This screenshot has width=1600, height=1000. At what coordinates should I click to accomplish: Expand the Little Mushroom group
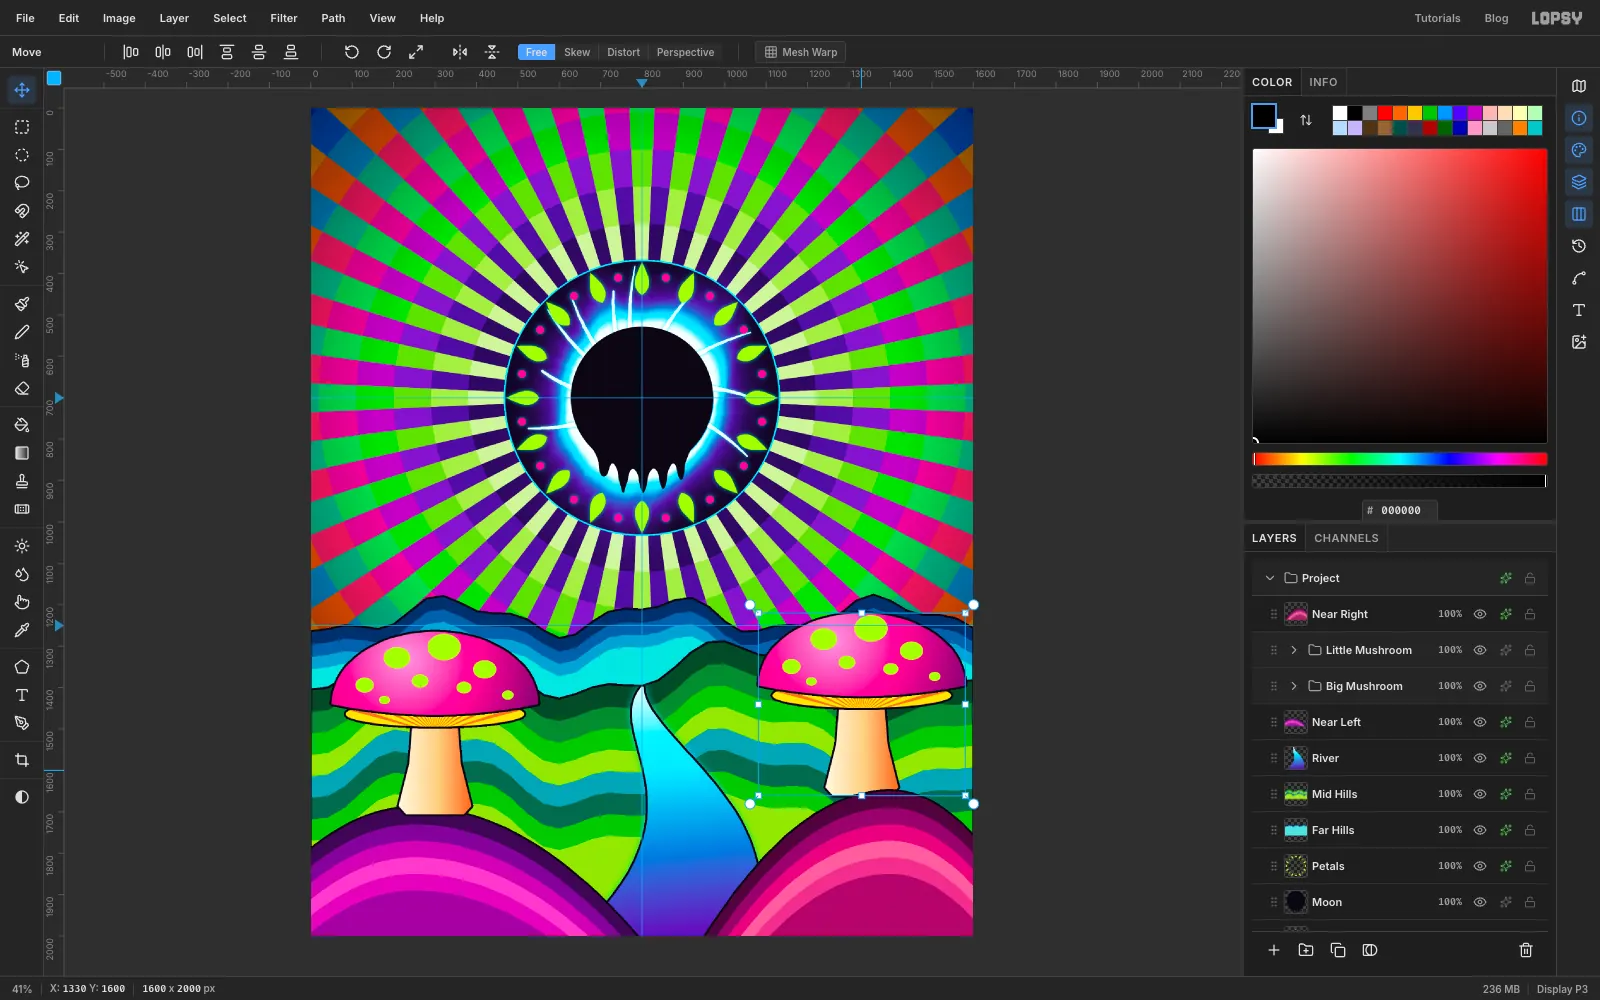tap(1294, 650)
